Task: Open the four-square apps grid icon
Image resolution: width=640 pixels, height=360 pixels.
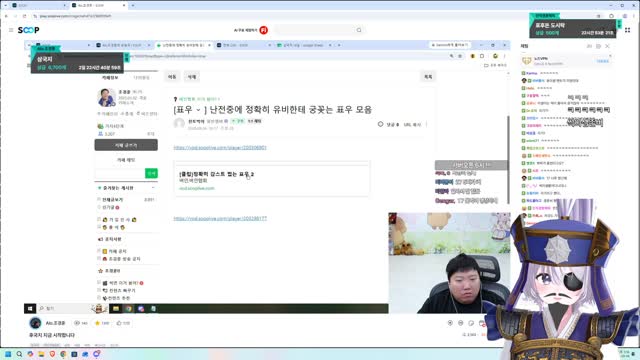Action: (x=627, y=30)
